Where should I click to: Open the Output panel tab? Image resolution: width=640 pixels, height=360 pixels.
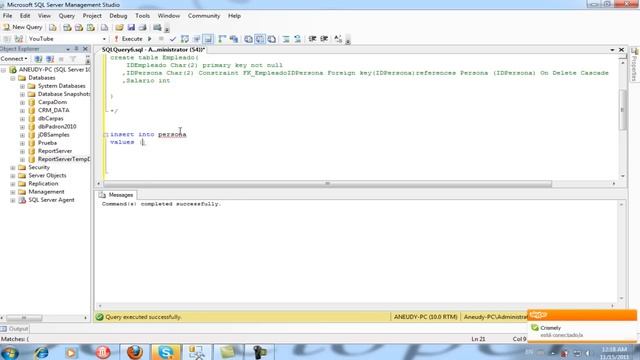click(x=15, y=329)
